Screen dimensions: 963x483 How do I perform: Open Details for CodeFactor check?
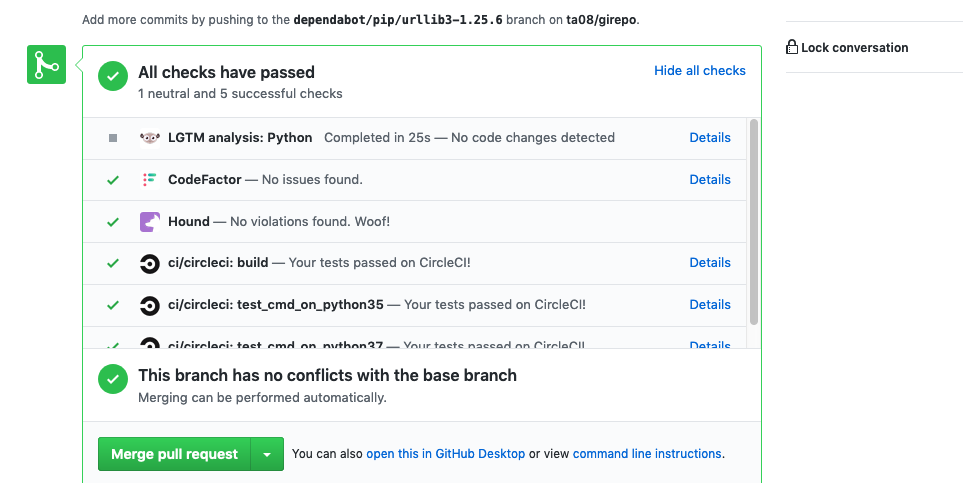[x=710, y=179]
